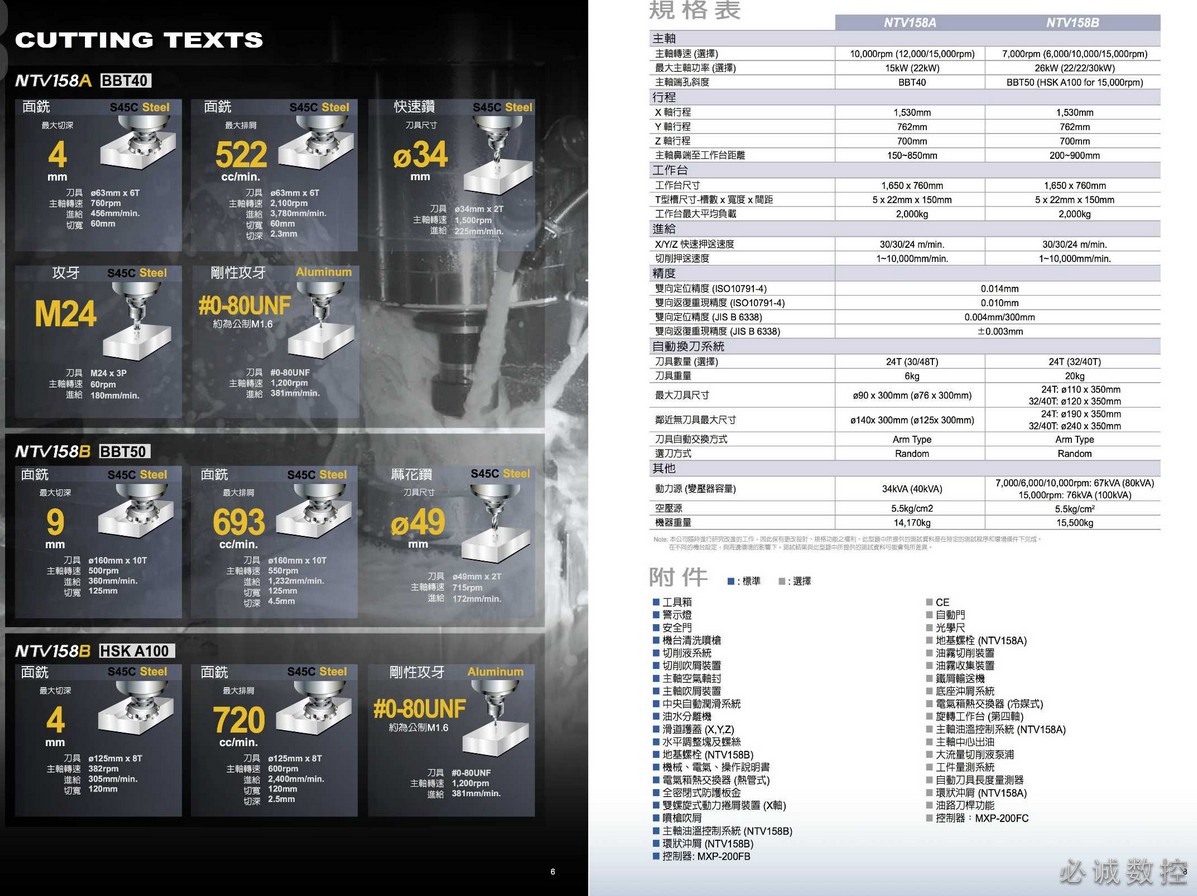
Task: Select the "M24" tapping value
Action: [66, 314]
